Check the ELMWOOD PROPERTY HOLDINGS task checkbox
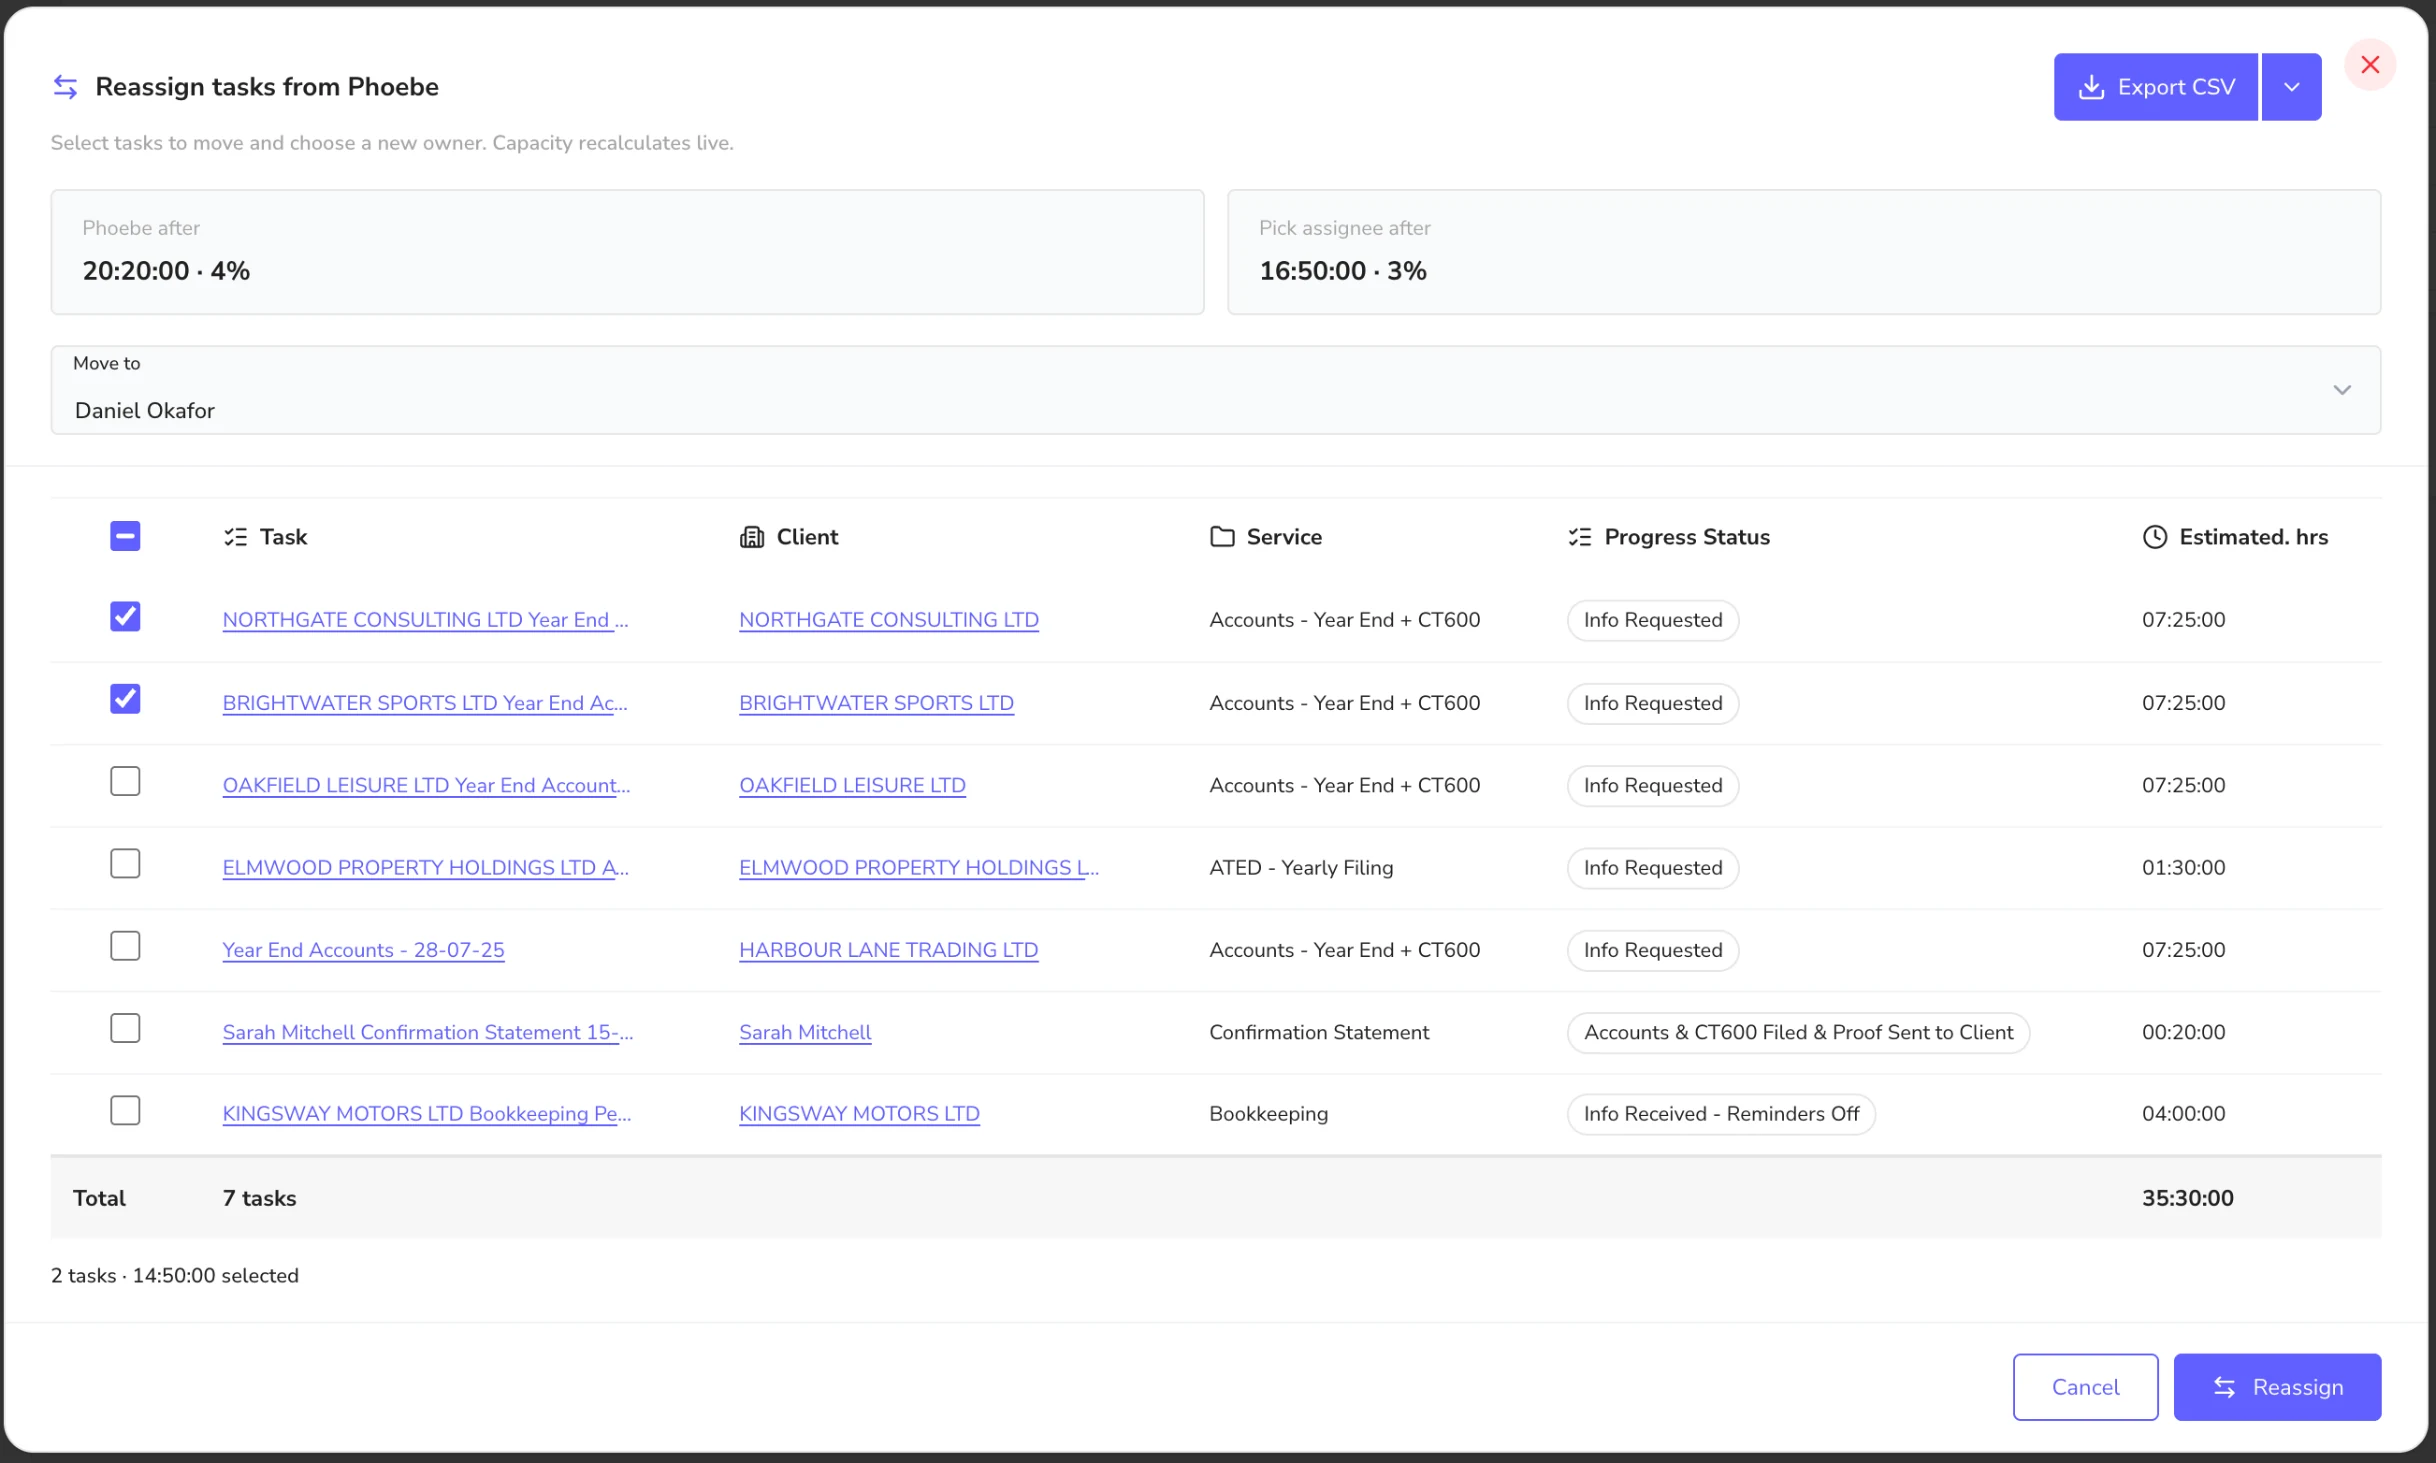Viewport: 2436px width, 1463px height. point(125,863)
